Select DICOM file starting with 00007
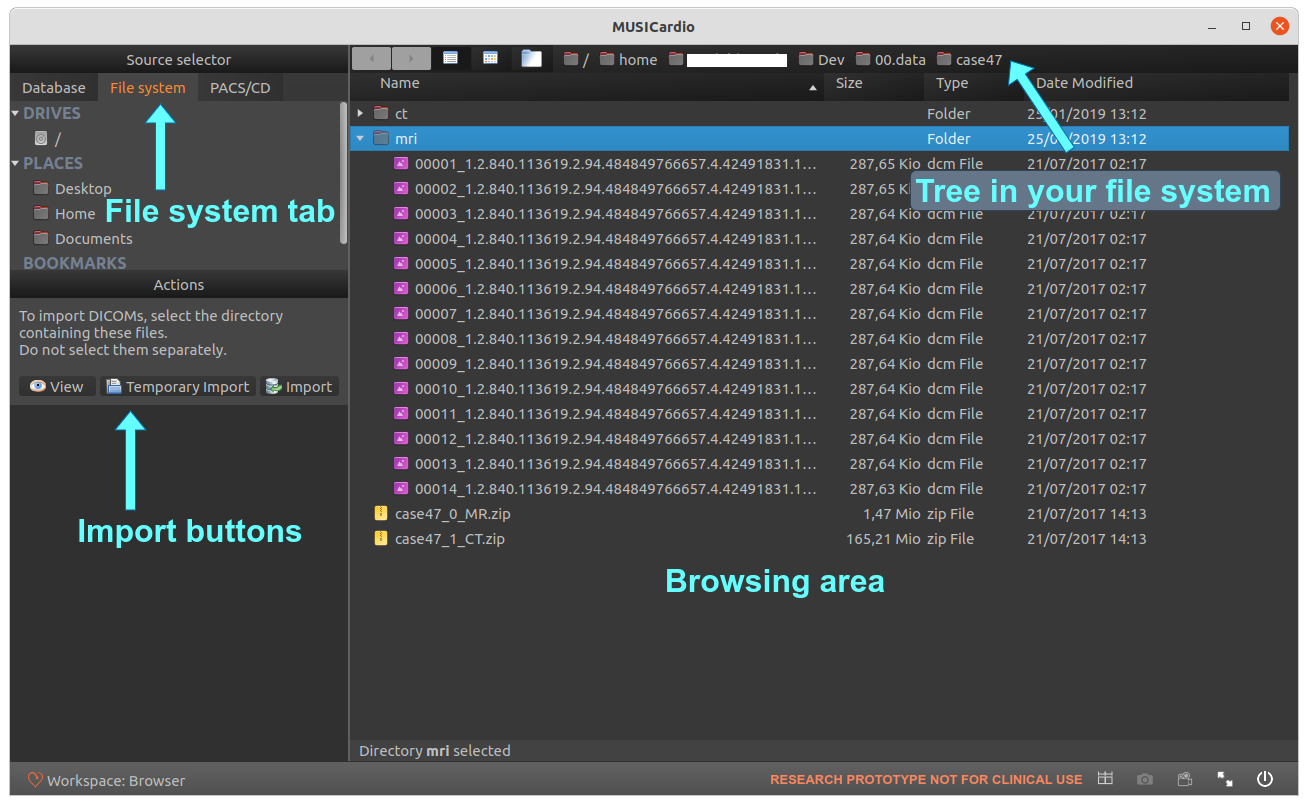 pos(820,314)
